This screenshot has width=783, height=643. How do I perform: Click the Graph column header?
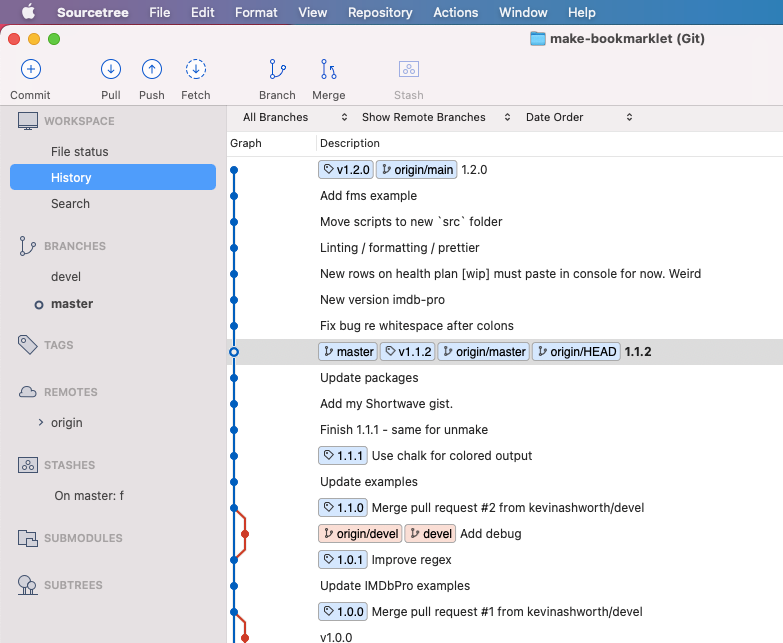pos(272,143)
